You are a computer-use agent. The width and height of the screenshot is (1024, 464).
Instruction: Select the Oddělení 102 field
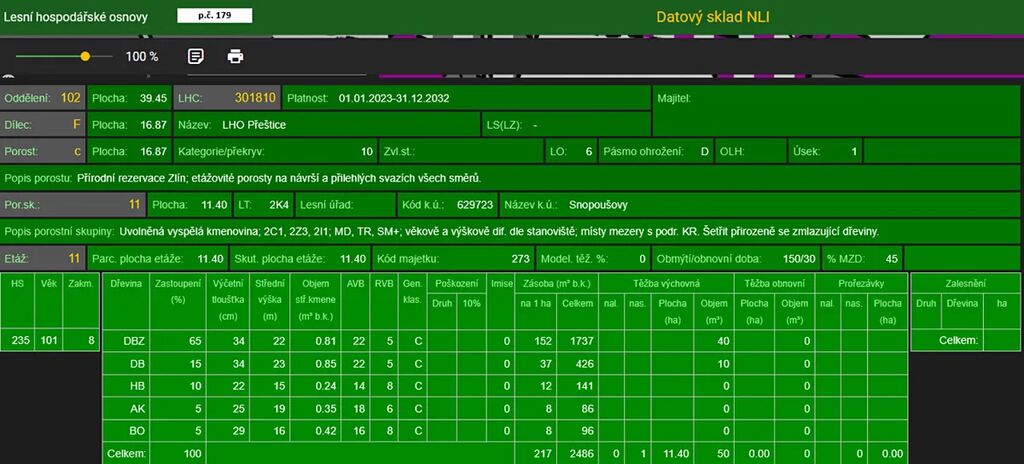[x=43, y=98]
